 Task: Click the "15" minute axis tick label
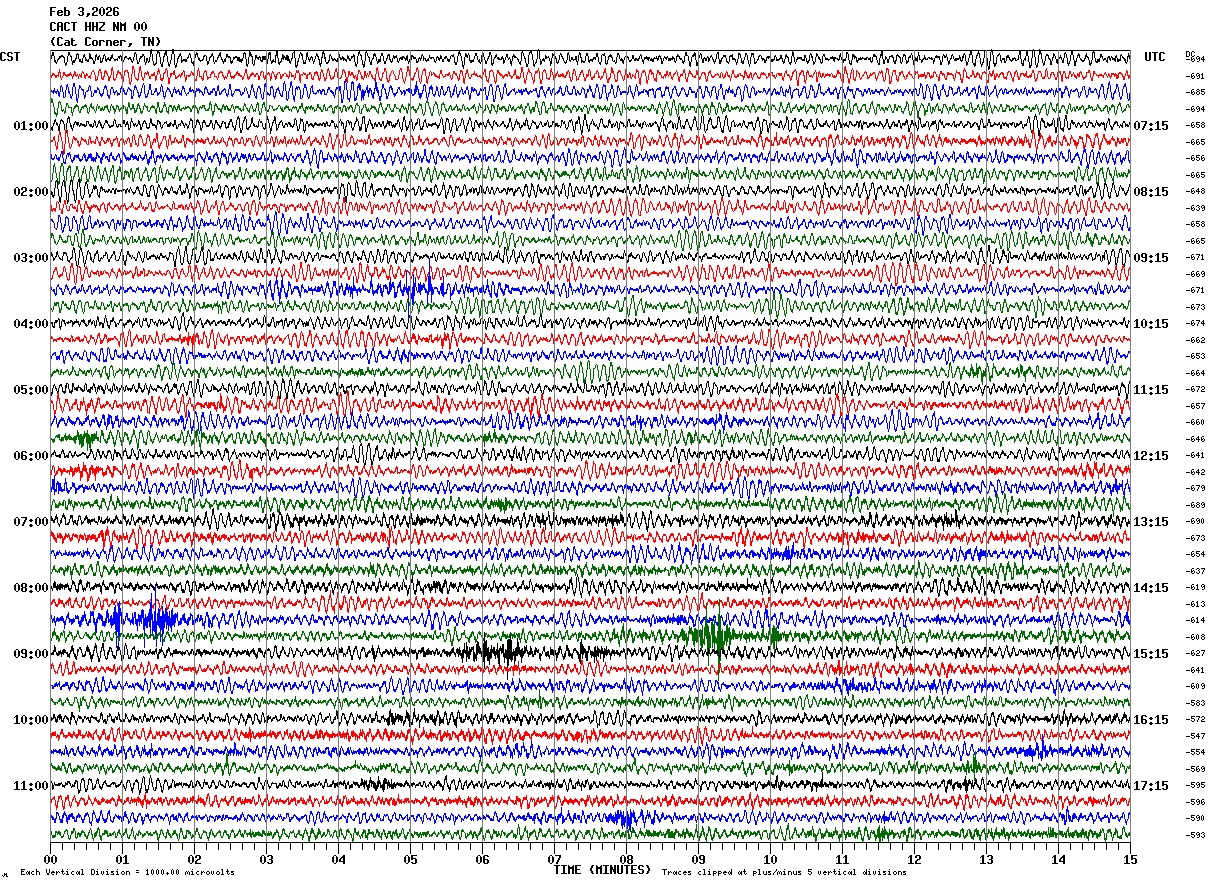[1130, 859]
